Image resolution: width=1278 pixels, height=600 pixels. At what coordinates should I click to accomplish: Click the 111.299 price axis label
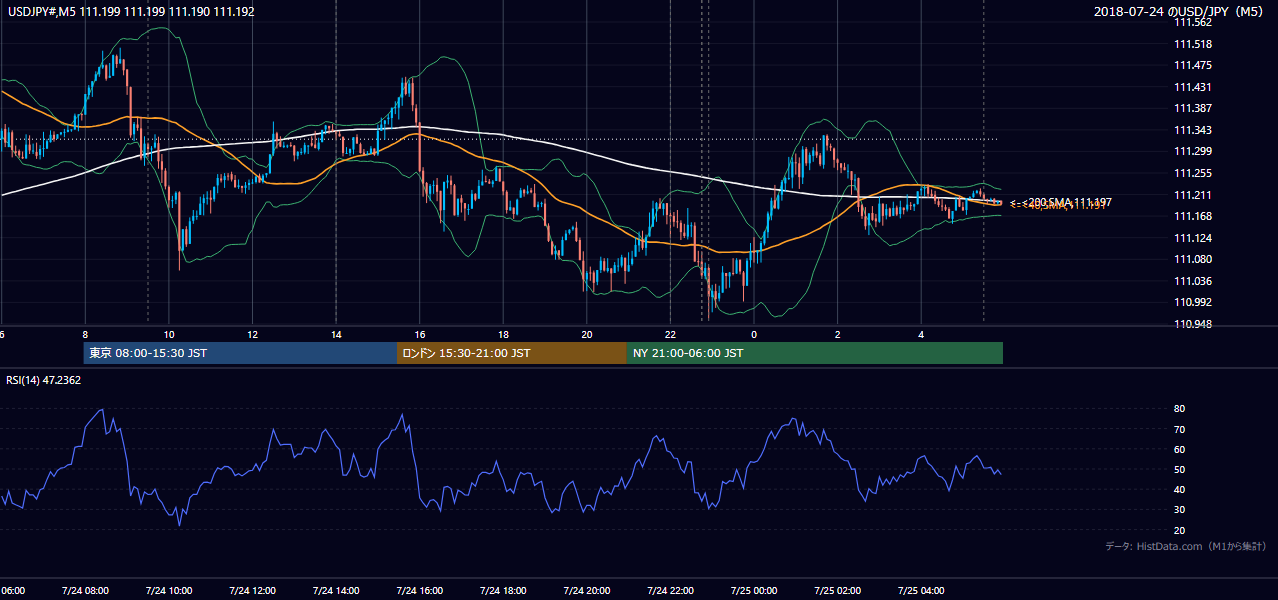point(1193,152)
